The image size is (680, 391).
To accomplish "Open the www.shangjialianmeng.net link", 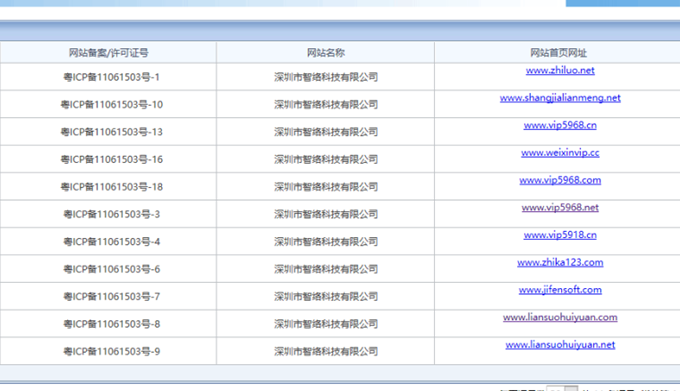I will pos(560,98).
